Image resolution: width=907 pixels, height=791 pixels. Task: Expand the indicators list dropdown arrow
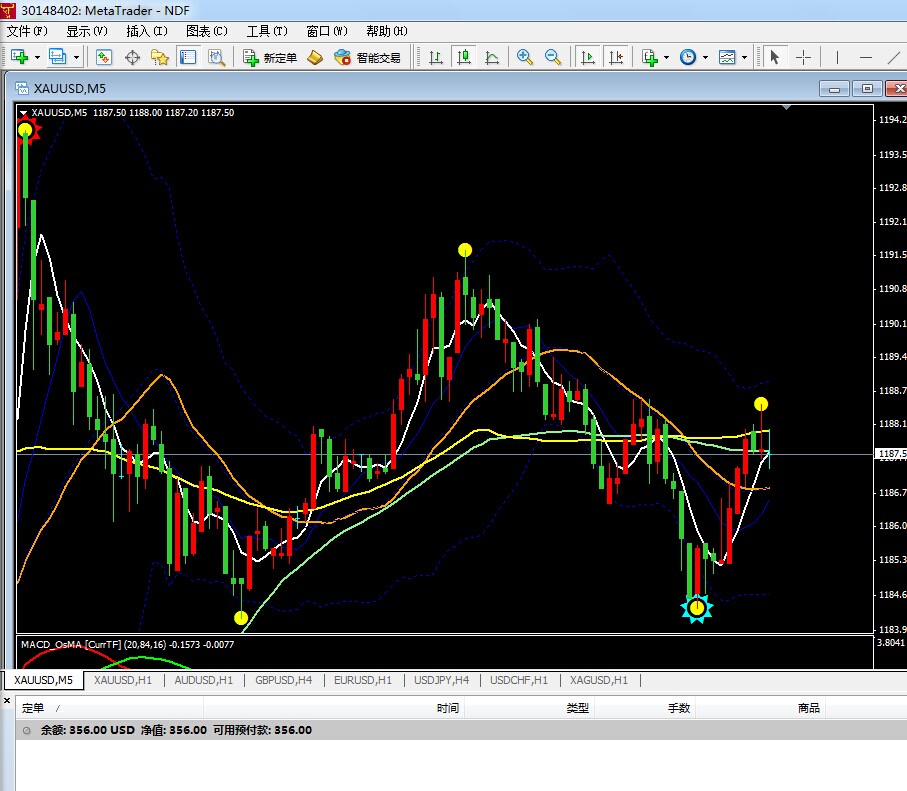point(666,58)
